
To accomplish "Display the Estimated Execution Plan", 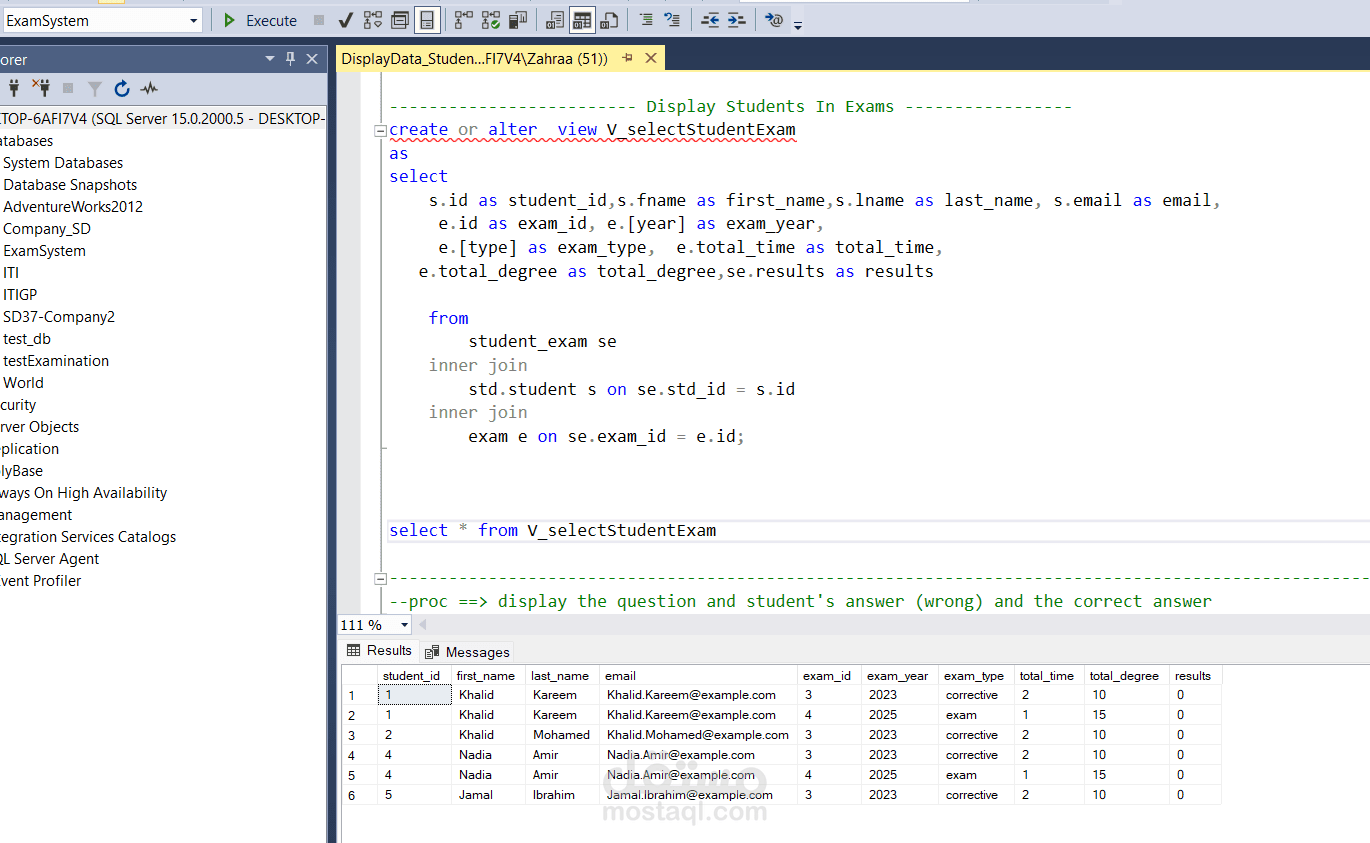I will 373,20.
